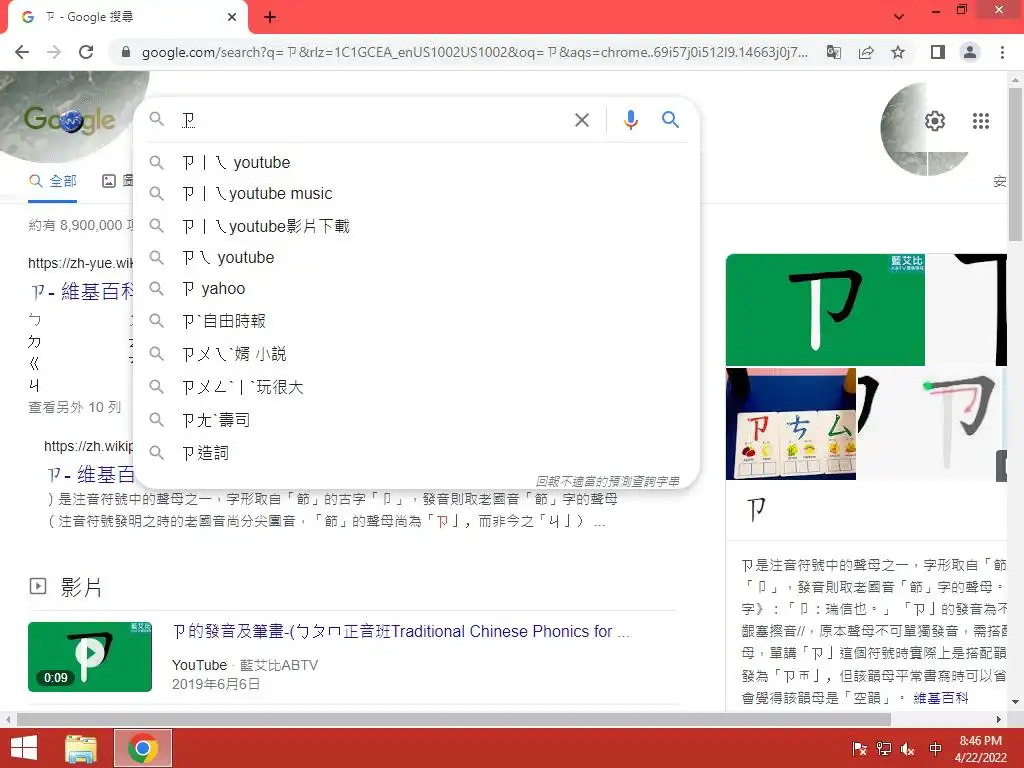Click the browser back arrow
The image size is (1024, 768).
[x=22, y=52]
